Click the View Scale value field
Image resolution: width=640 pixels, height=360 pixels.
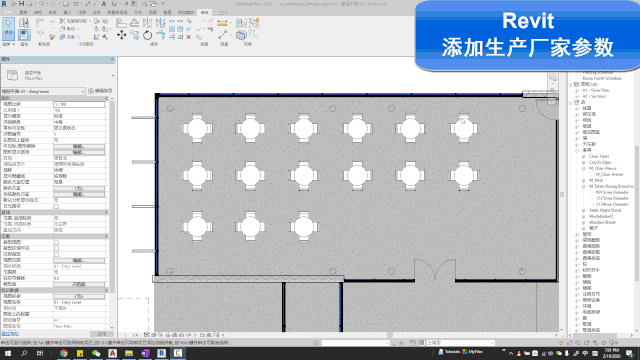coord(79,104)
